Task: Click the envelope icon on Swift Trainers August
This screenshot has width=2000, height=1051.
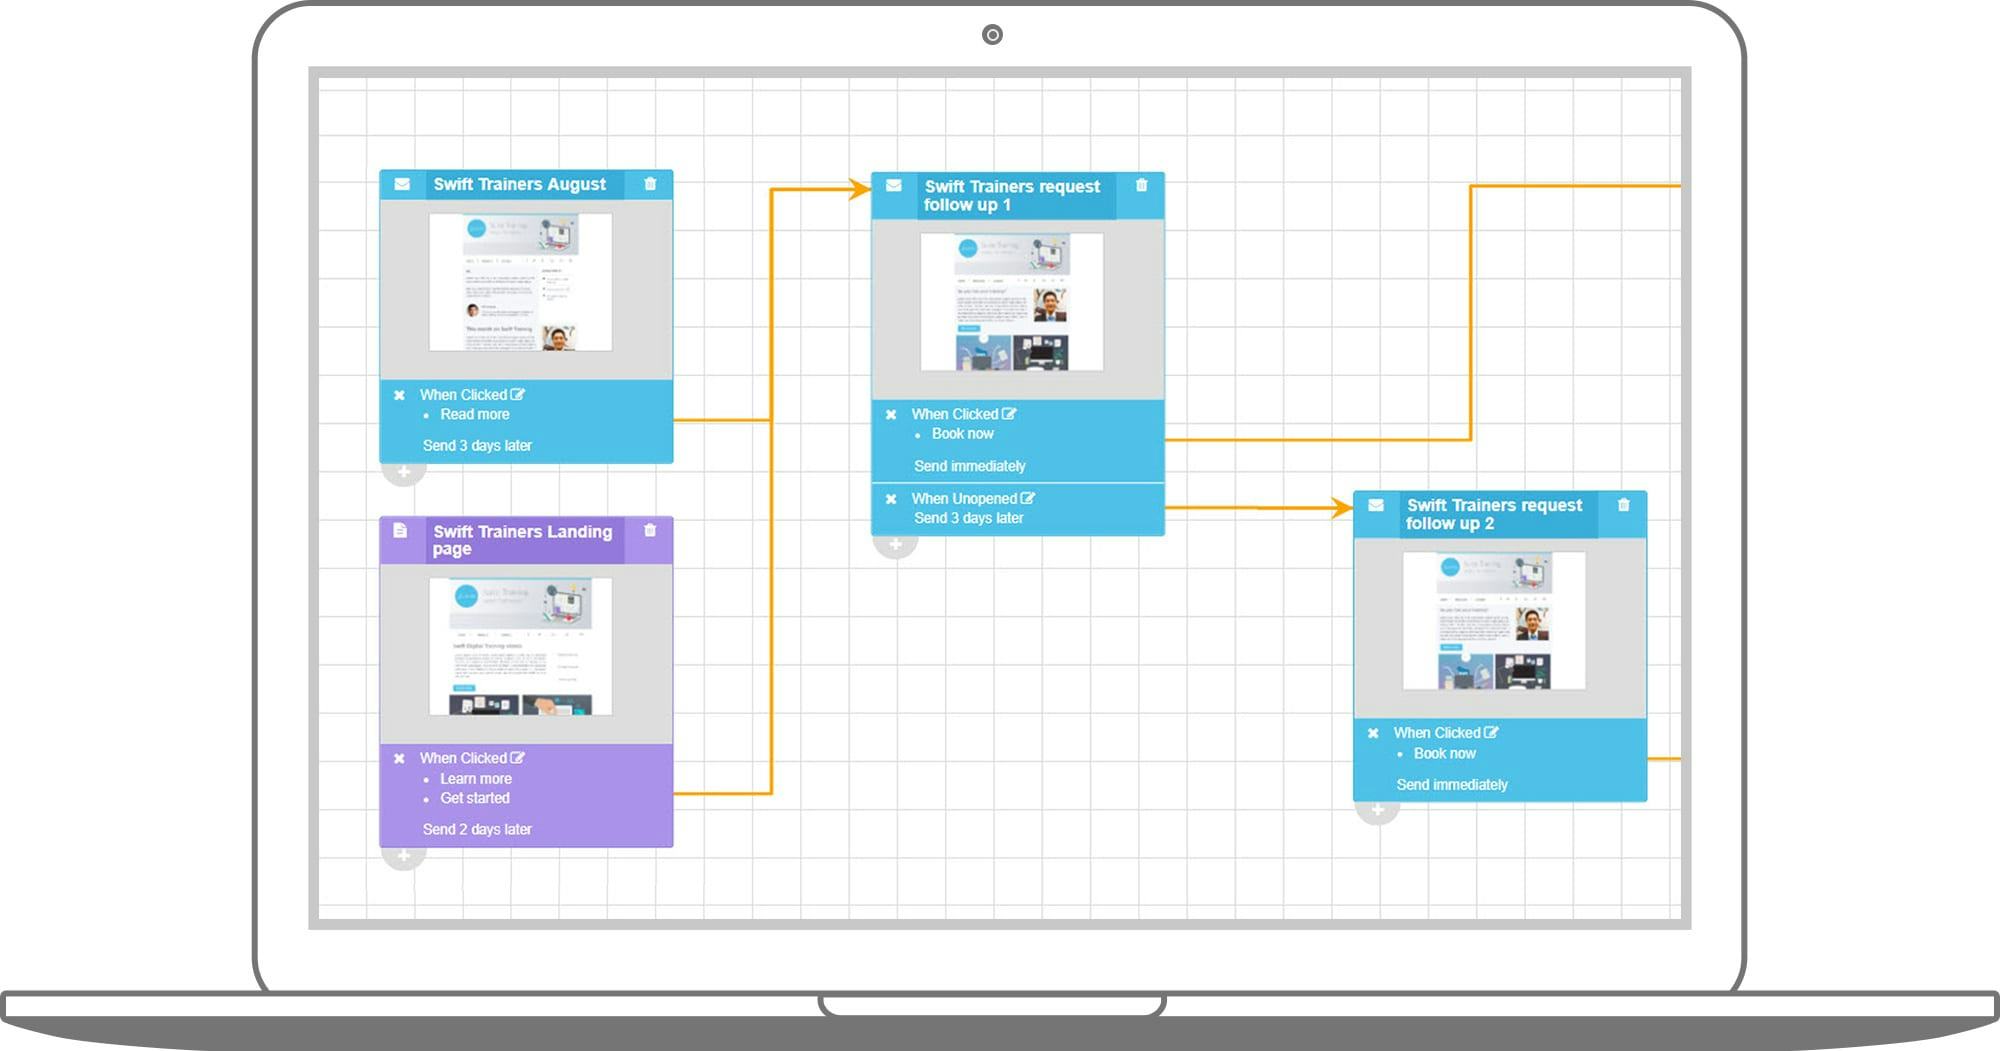Action: [402, 184]
